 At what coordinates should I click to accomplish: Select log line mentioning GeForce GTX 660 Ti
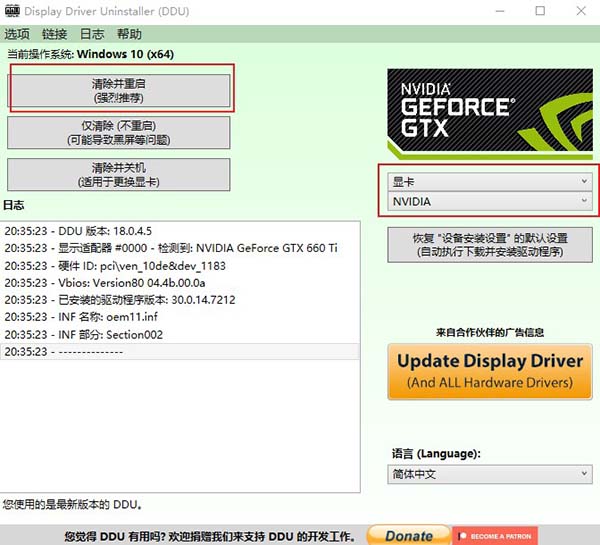[x=180, y=248]
